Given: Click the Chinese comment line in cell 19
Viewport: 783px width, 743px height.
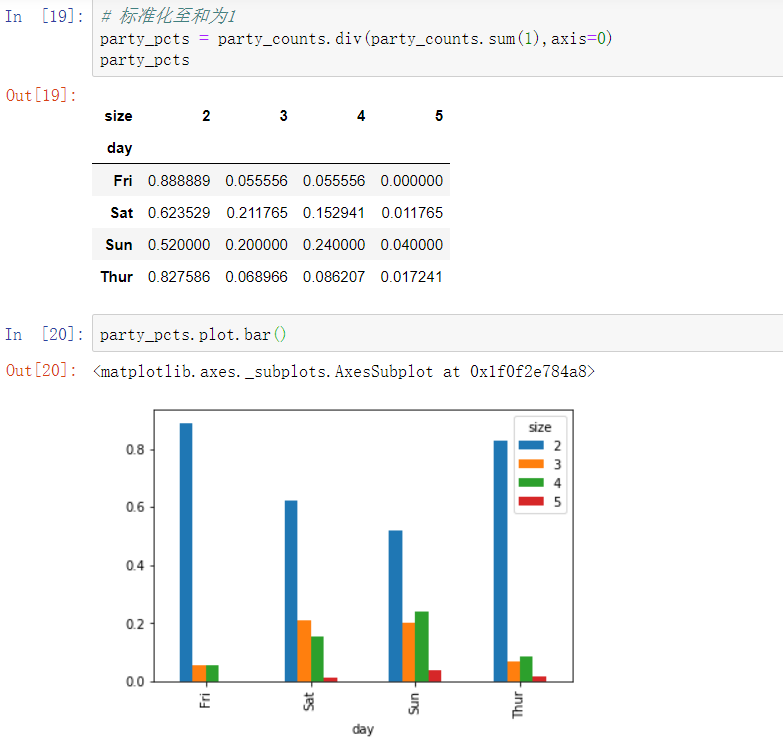Looking at the screenshot, I should point(168,16).
